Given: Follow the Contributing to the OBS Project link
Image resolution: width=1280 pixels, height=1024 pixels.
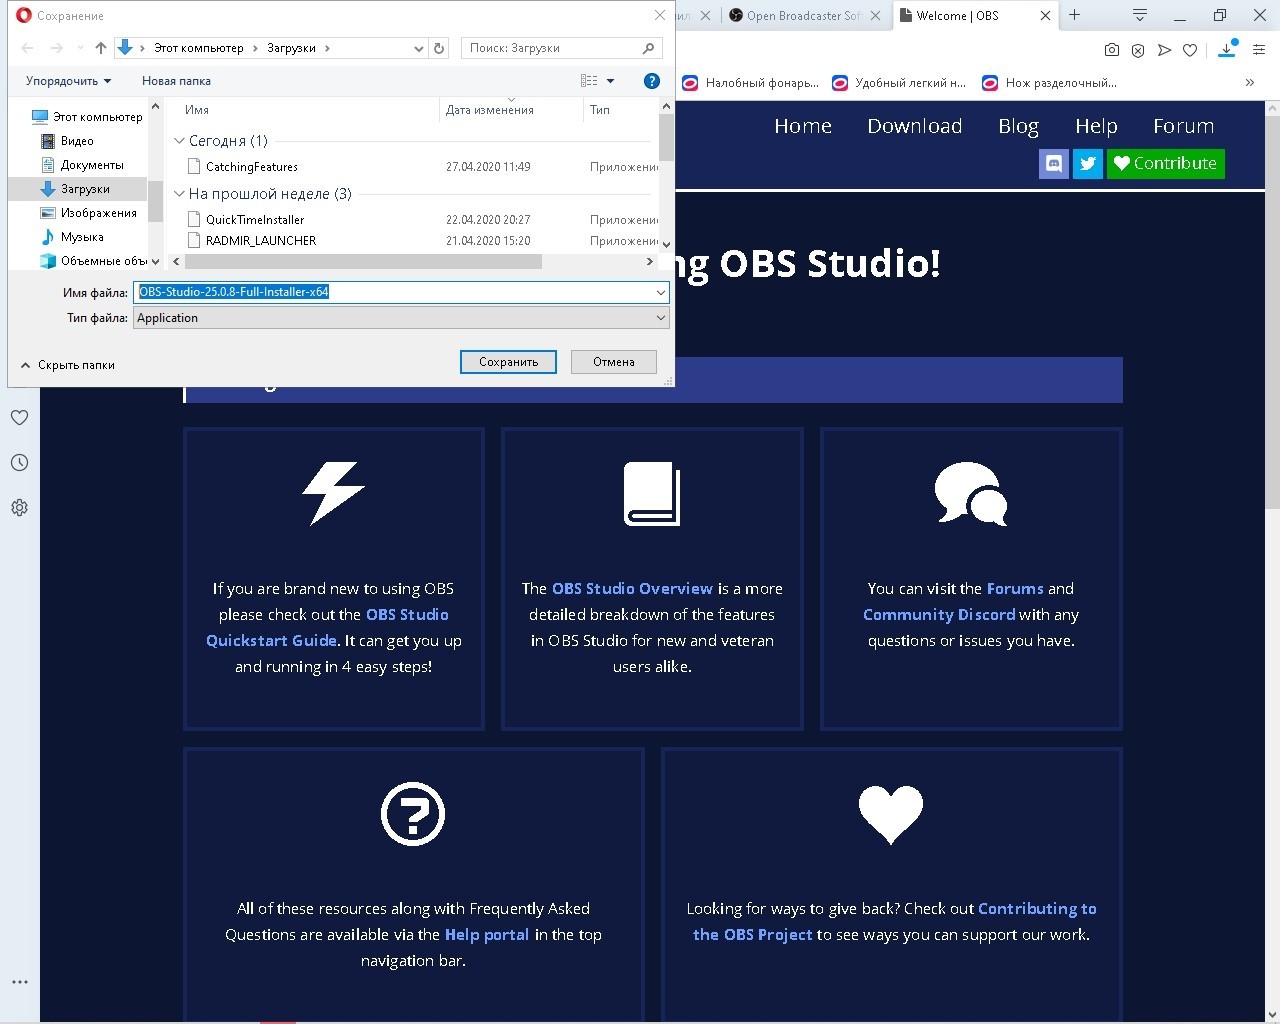Looking at the screenshot, I should [895, 922].
